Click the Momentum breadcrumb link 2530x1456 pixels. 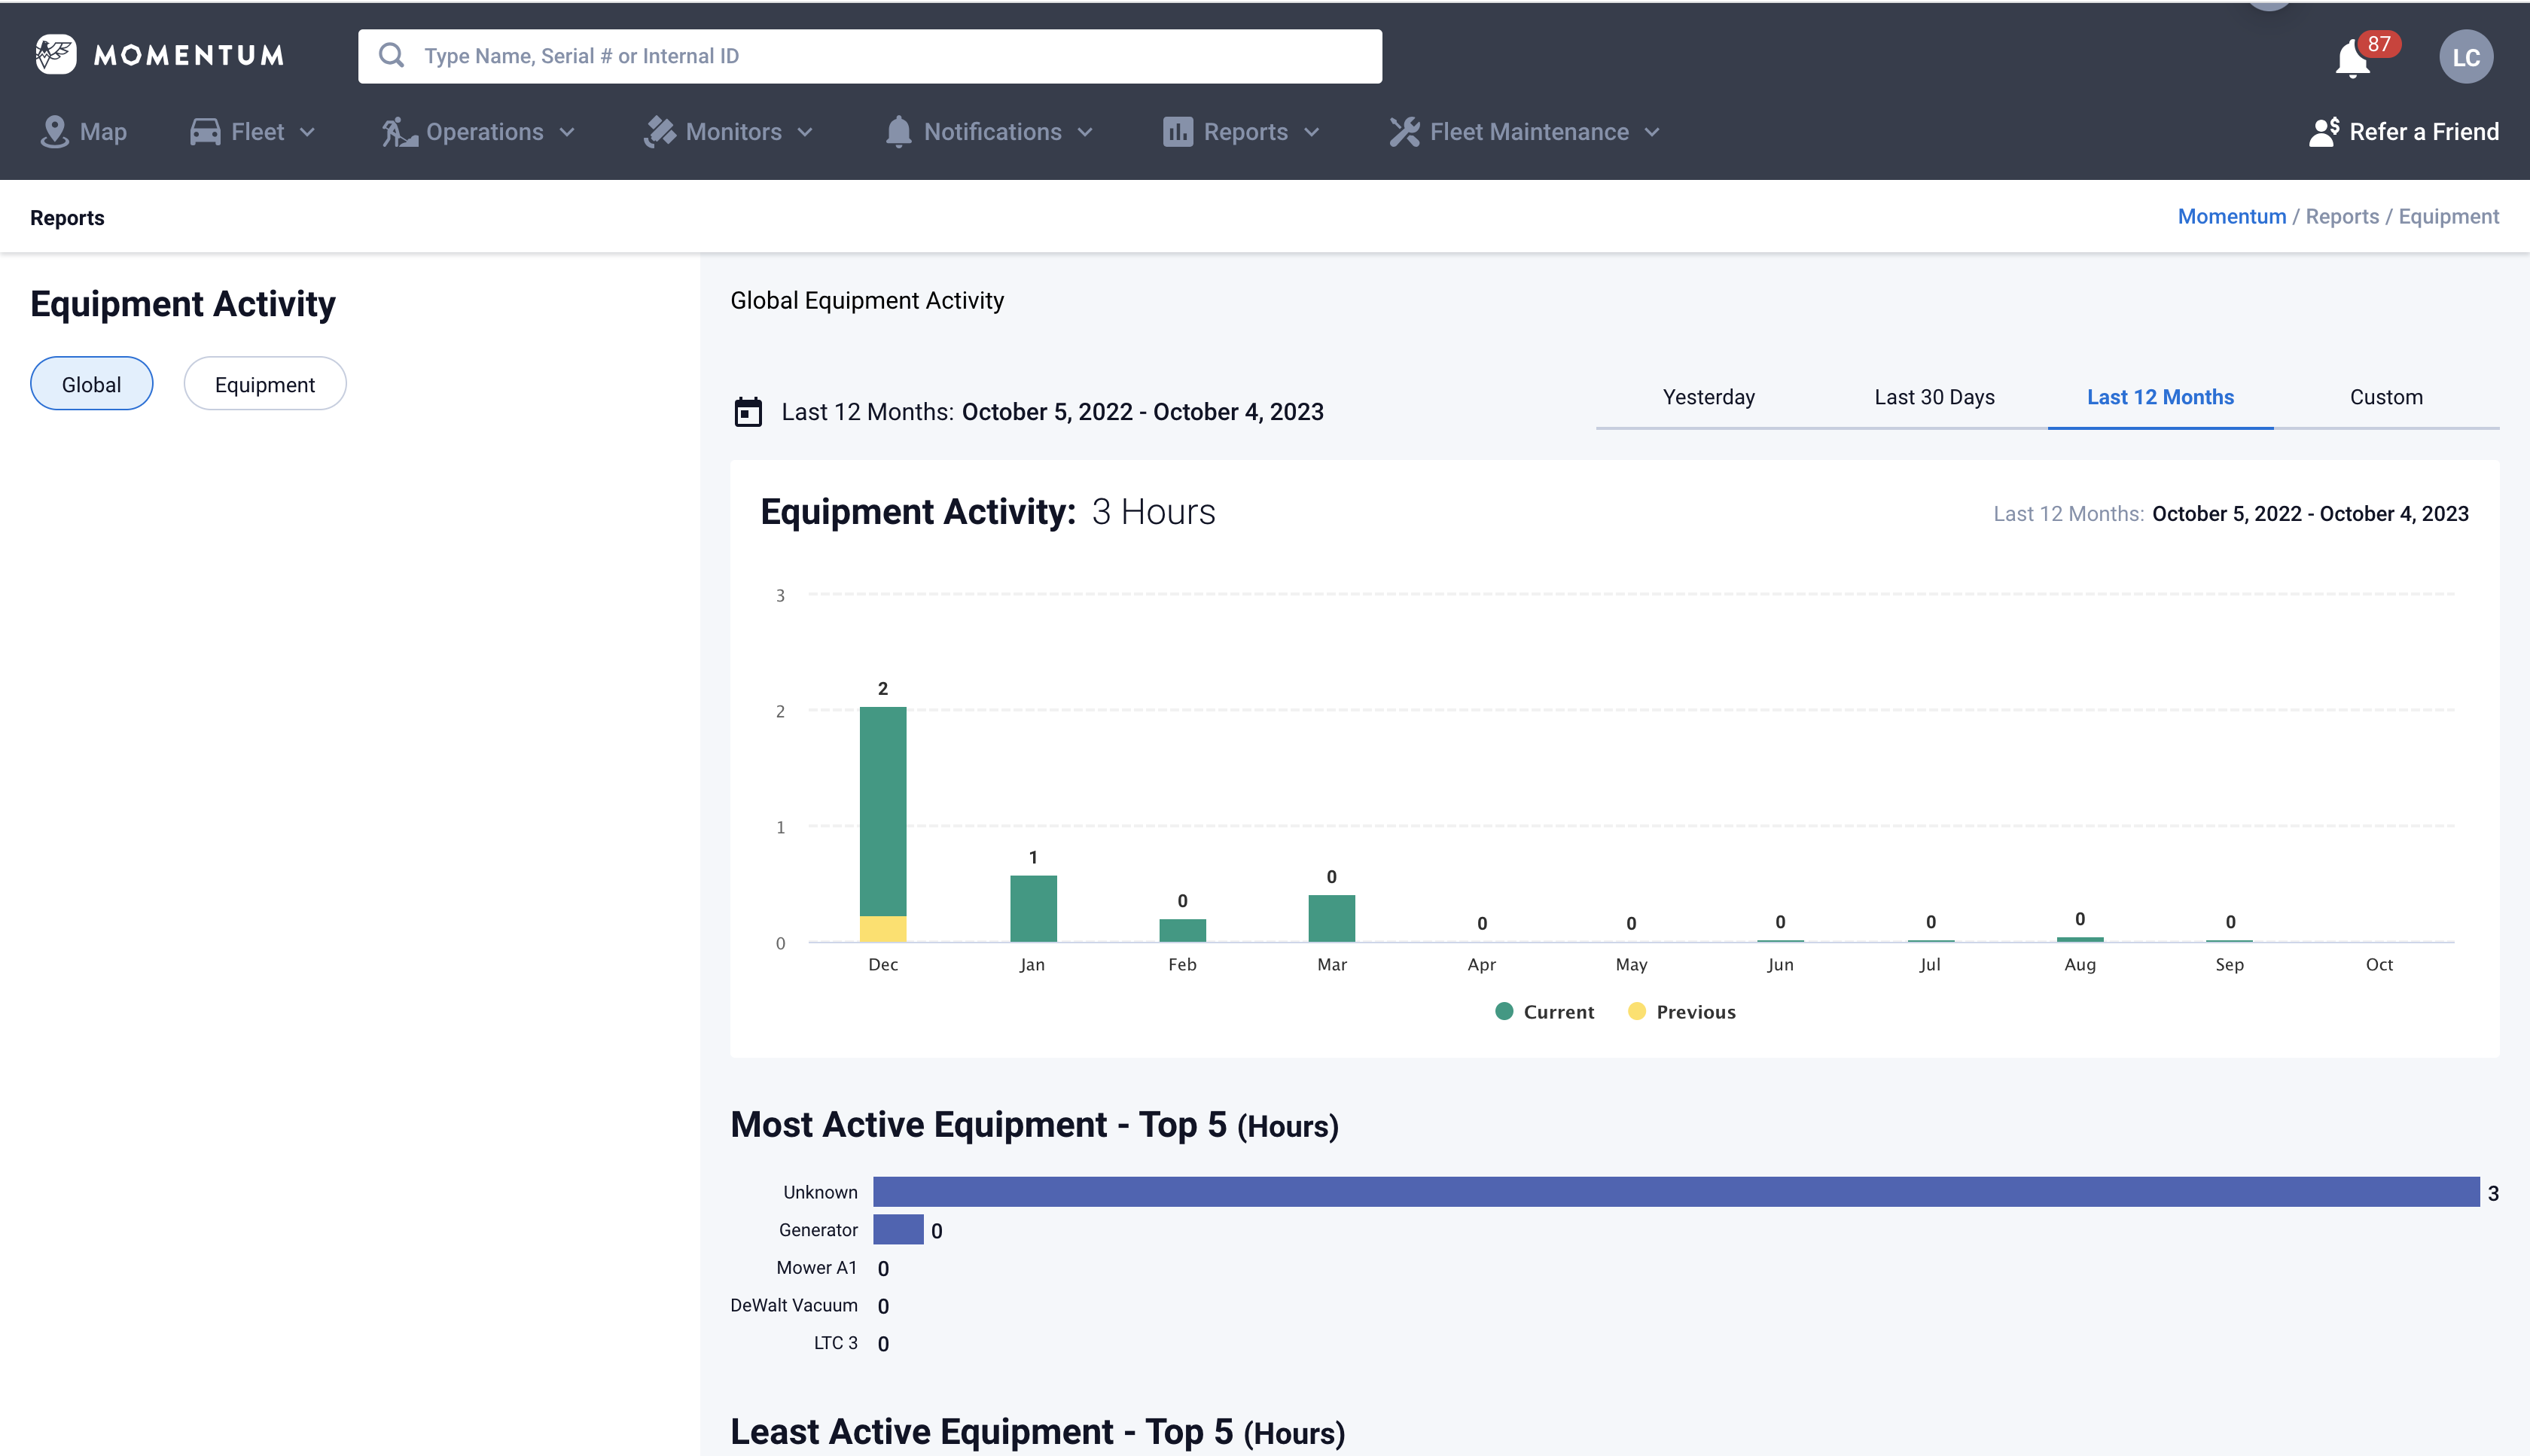coord(2231,216)
